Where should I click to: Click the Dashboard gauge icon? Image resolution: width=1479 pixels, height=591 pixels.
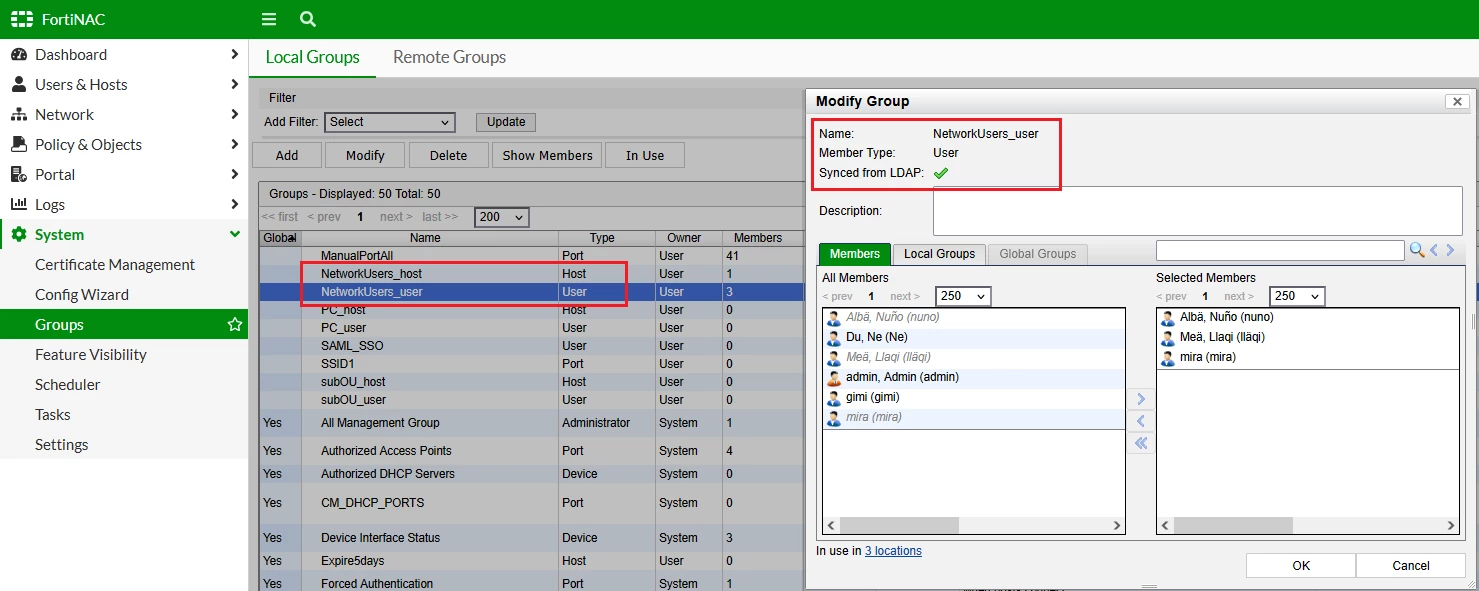[x=19, y=55]
